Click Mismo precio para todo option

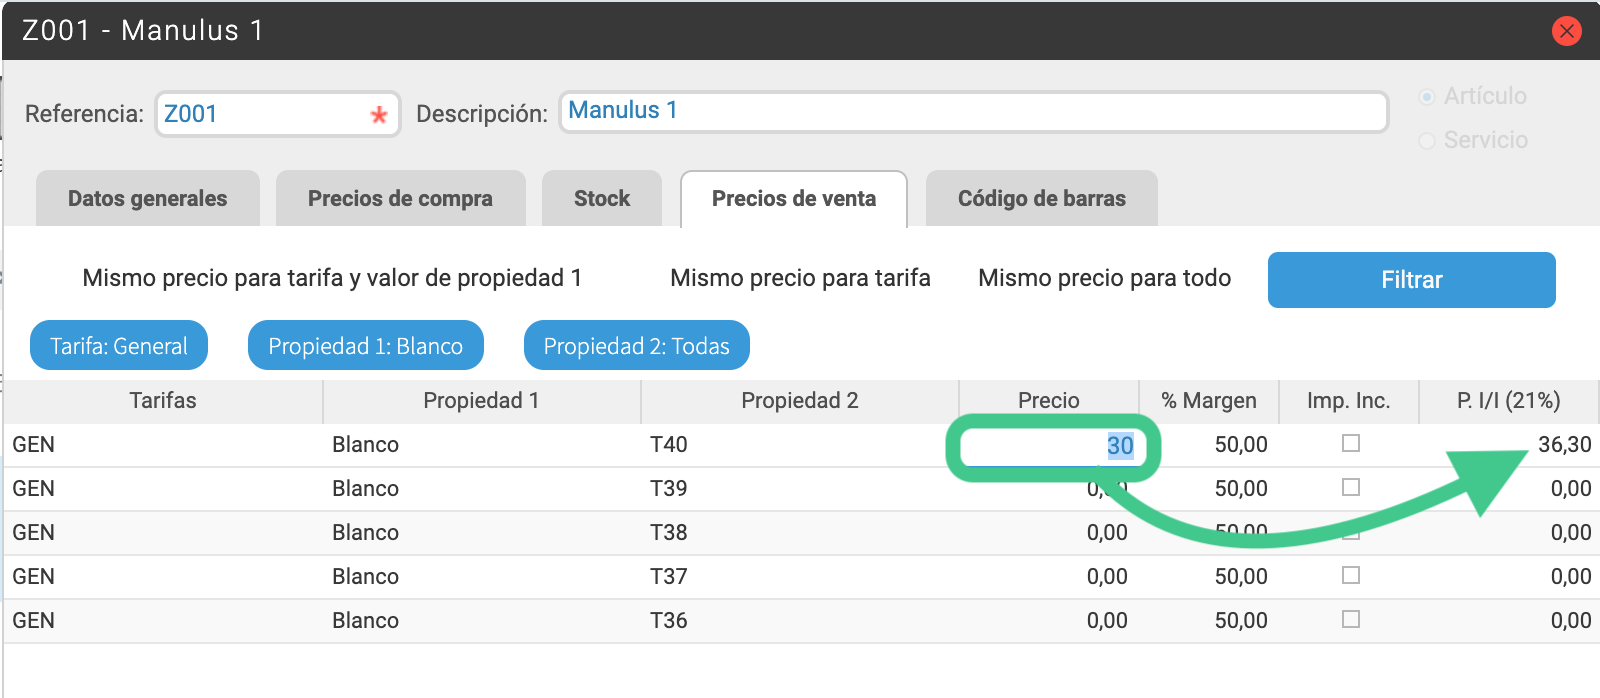1104,278
